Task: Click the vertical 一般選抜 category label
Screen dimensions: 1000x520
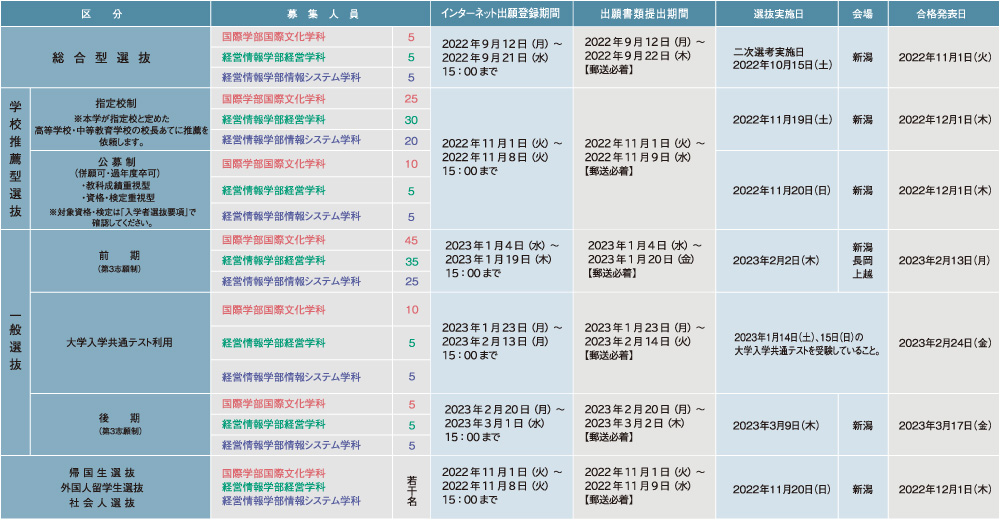Action: coord(15,341)
